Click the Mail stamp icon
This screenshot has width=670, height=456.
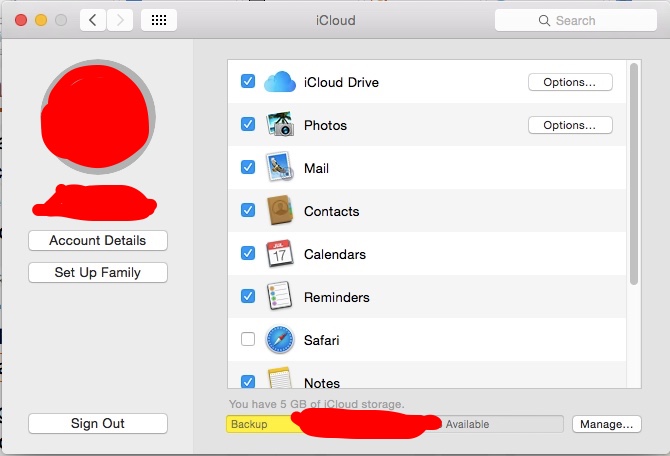[280, 167]
